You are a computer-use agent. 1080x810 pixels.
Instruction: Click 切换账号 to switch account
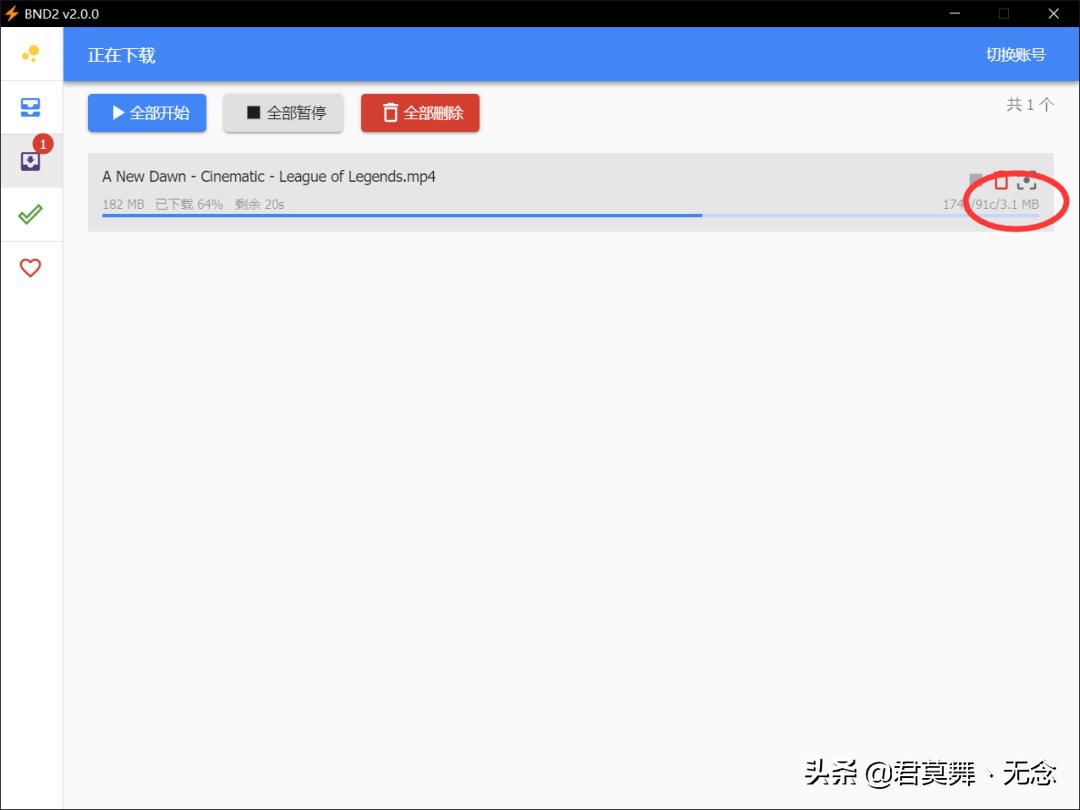pyautogui.click(x=1015, y=54)
